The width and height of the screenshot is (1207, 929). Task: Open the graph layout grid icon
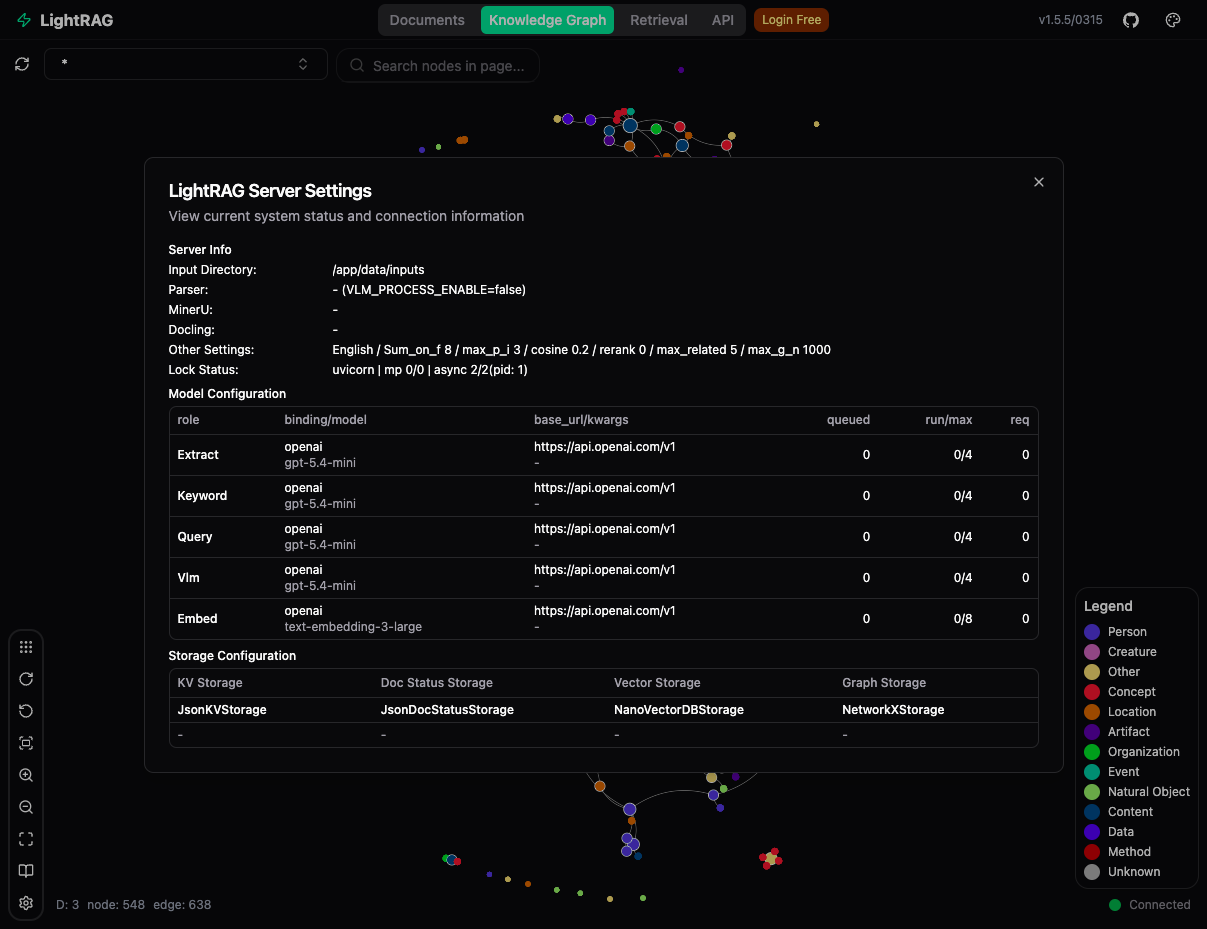click(26, 647)
